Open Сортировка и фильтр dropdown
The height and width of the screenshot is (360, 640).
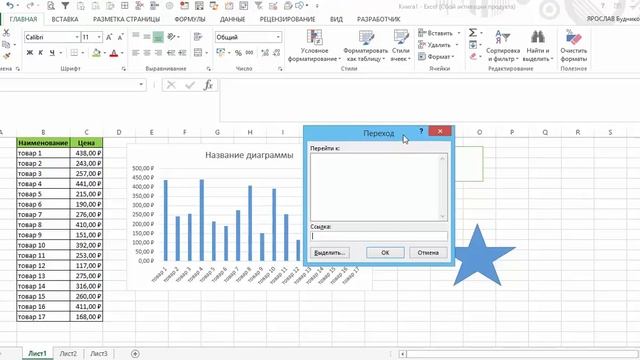[502, 46]
